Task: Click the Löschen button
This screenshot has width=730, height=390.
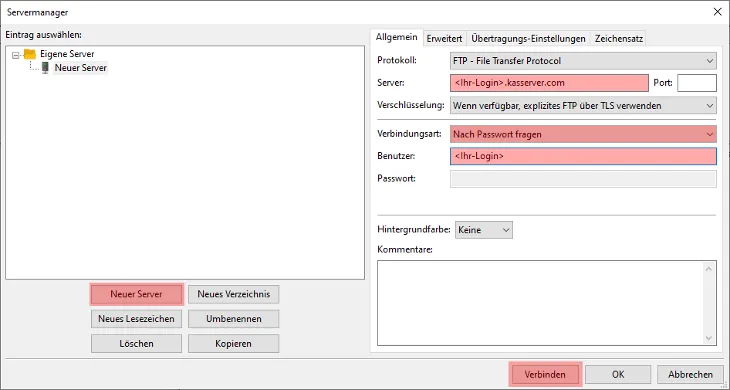Action: click(x=136, y=343)
